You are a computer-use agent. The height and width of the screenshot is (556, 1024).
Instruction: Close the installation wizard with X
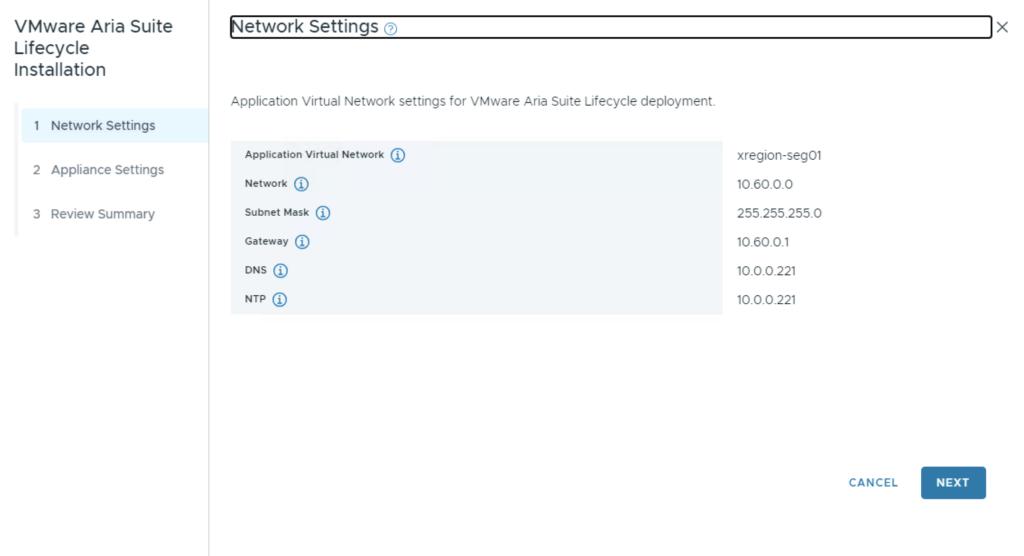[x=1002, y=27]
